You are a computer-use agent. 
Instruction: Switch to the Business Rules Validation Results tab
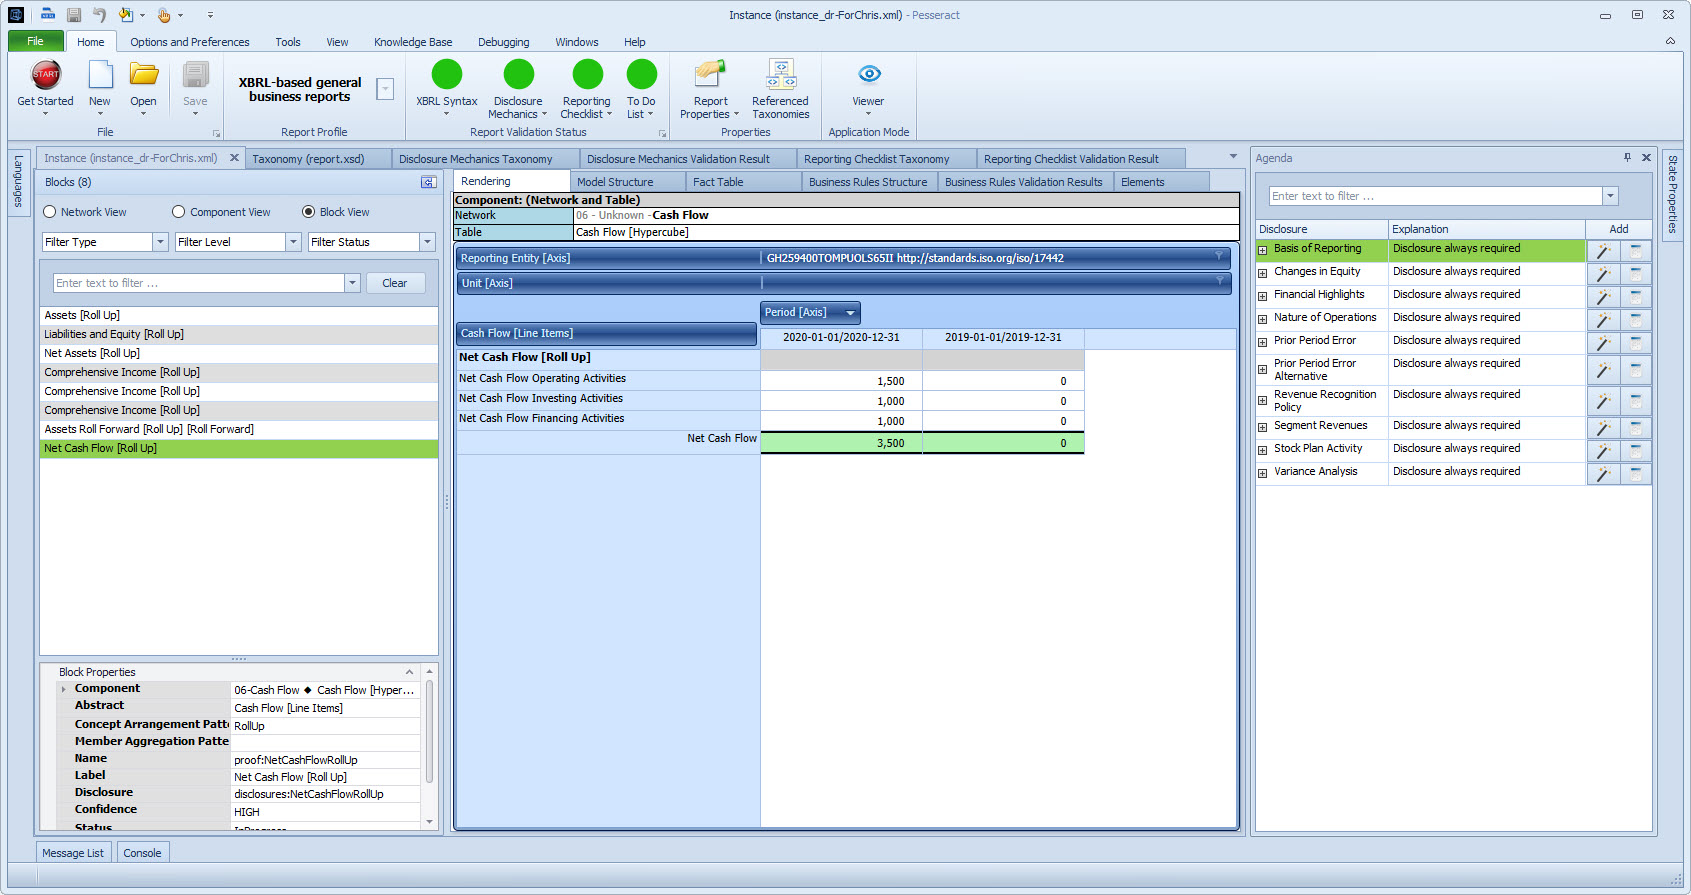1024,182
